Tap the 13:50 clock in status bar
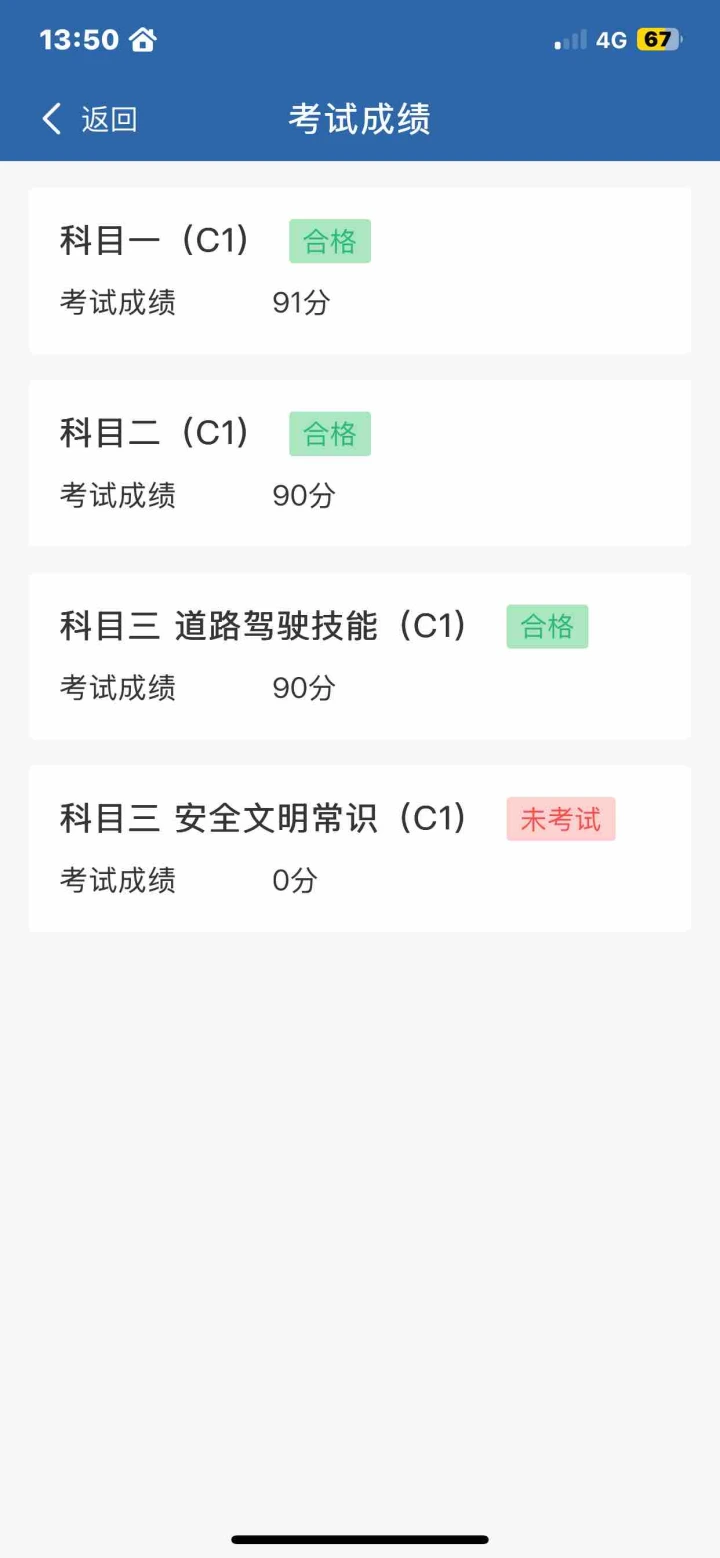This screenshot has width=720, height=1558. (x=79, y=40)
